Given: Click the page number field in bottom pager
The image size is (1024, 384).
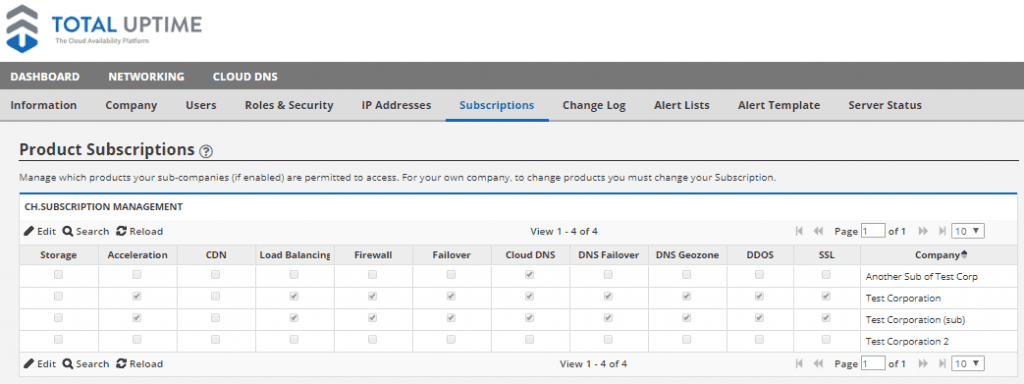Looking at the screenshot, I should 873,364.
